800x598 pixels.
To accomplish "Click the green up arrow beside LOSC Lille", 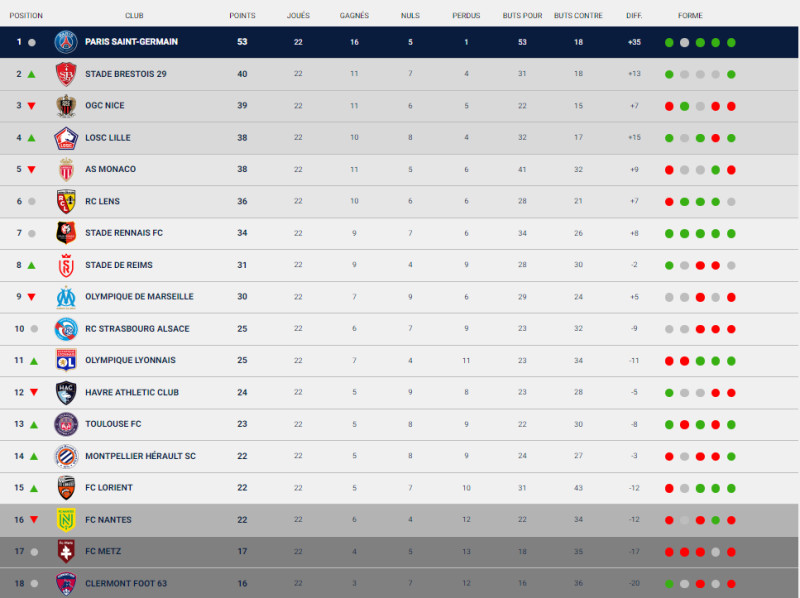I will 32,138.
